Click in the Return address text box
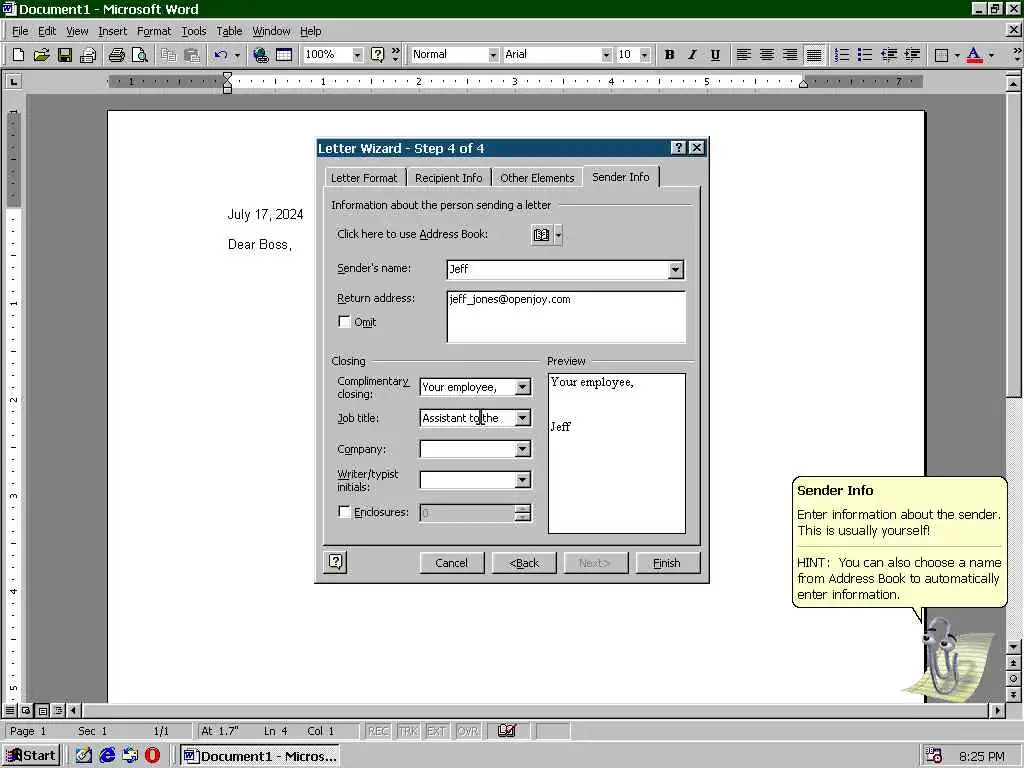Viewport: 1024px width, 768px height. [x=566, y=317]
